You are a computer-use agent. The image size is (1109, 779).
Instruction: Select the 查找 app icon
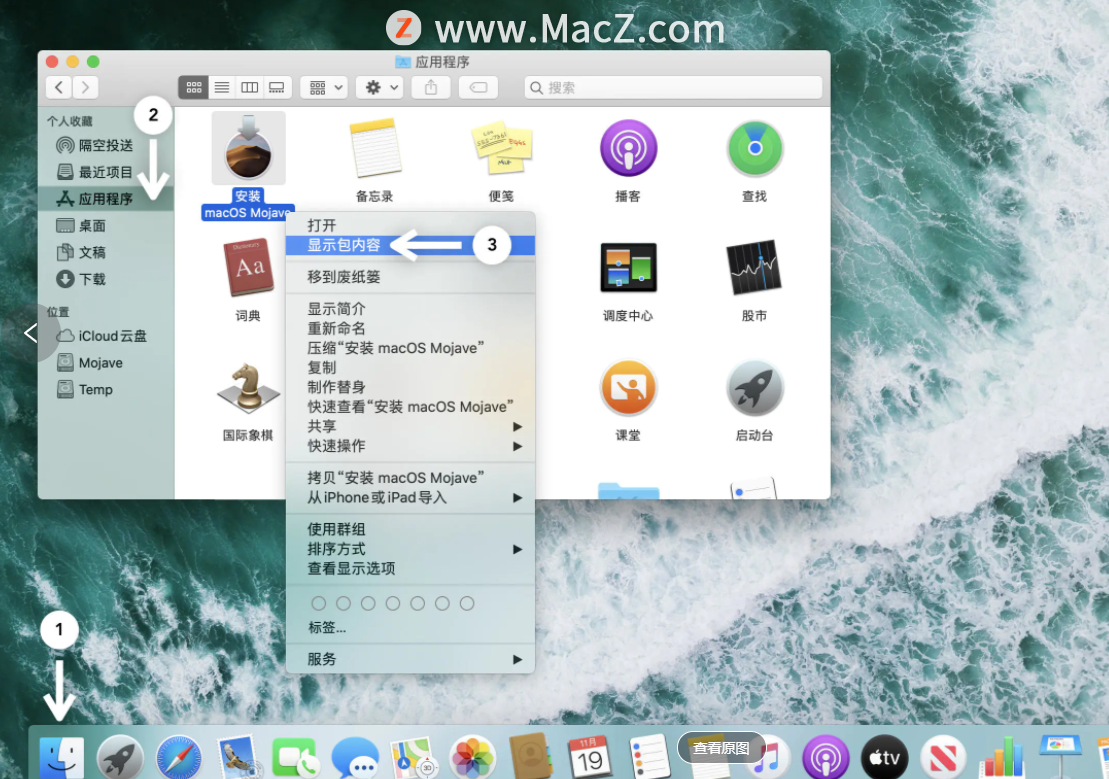(755, 148)
